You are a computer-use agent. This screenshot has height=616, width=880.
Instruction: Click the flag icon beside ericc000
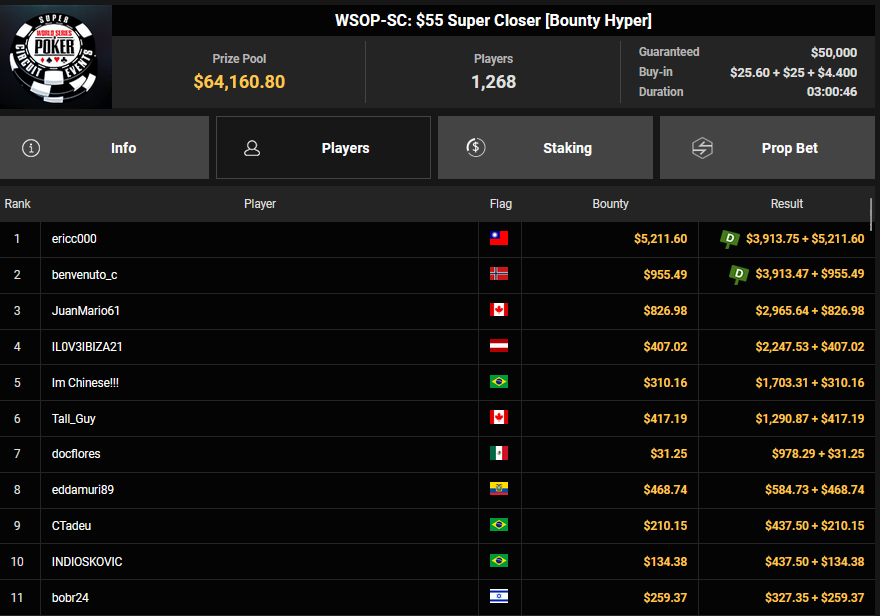498,239
